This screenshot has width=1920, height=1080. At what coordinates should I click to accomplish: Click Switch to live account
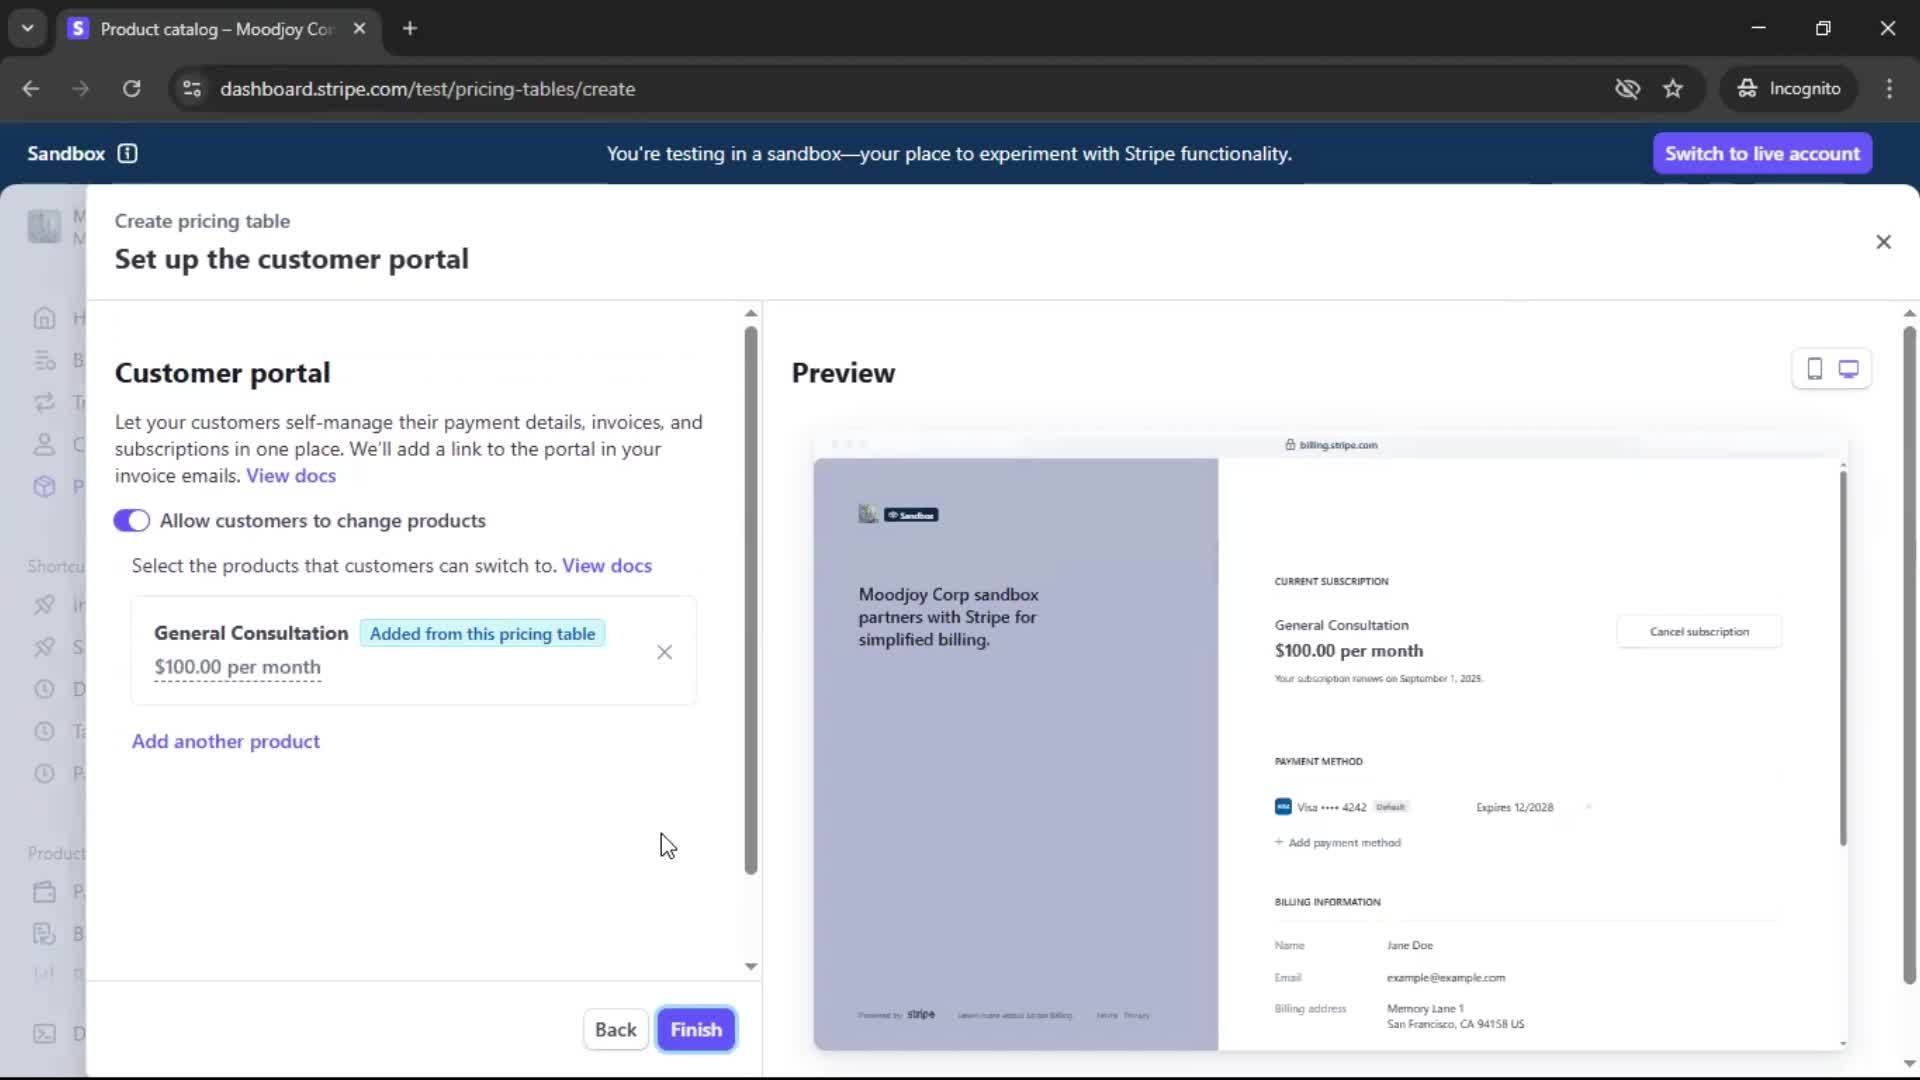(1761, 153)
